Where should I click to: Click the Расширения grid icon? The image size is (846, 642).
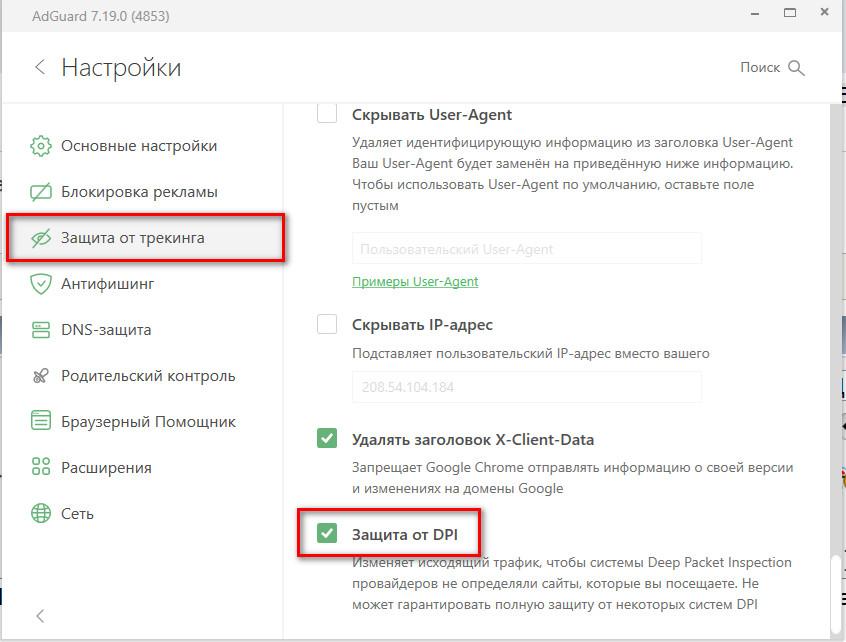(x=41, y=468)
